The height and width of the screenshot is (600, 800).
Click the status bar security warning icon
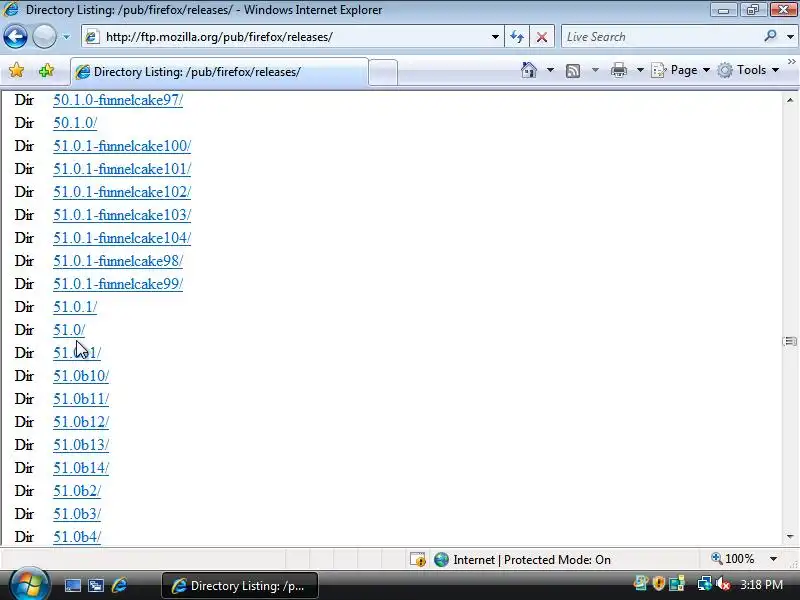[418, 560]
